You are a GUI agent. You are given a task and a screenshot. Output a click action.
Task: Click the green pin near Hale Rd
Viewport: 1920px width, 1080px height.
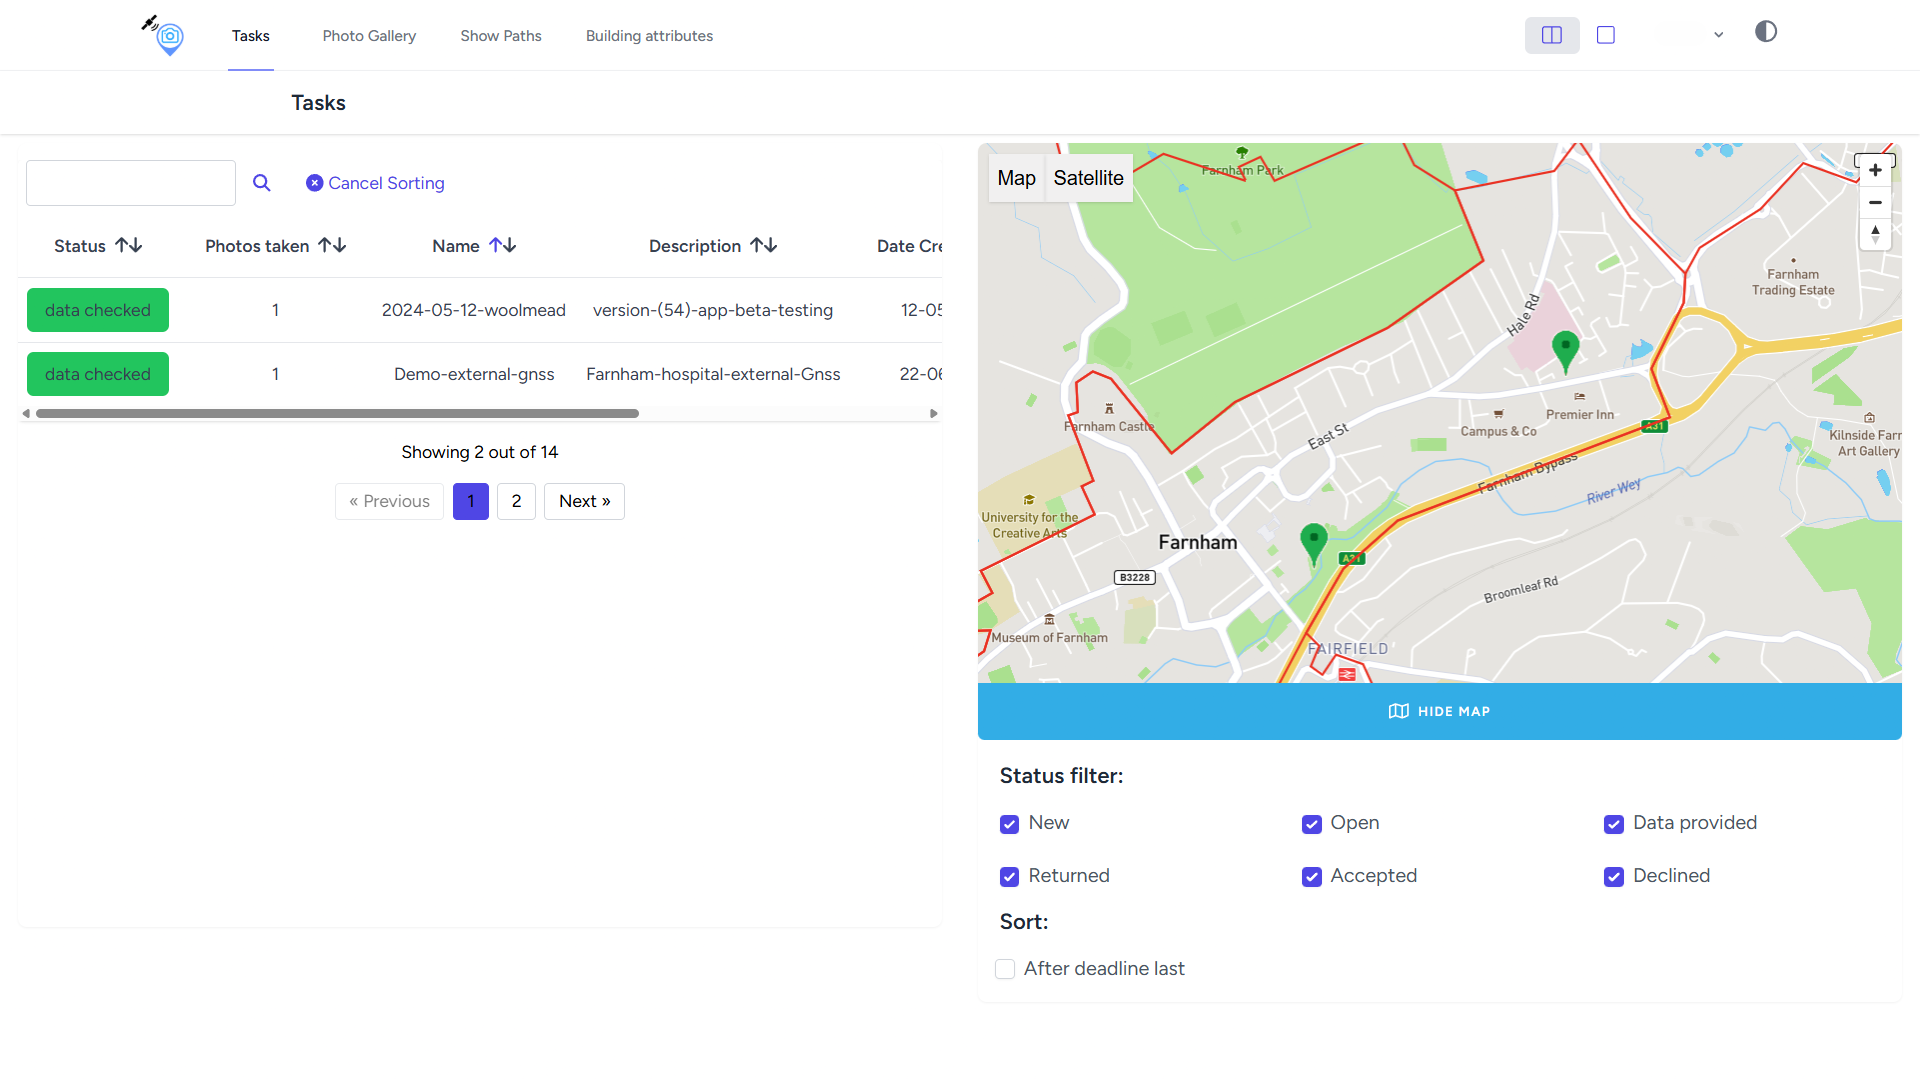click(1565, 349)
